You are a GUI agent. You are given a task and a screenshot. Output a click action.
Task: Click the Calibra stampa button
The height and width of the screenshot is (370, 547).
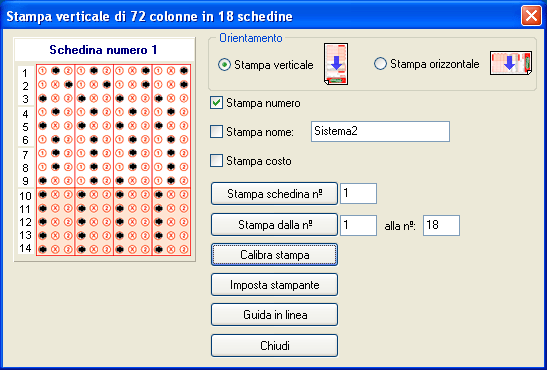pyautogui.click(x=274, y=255)
